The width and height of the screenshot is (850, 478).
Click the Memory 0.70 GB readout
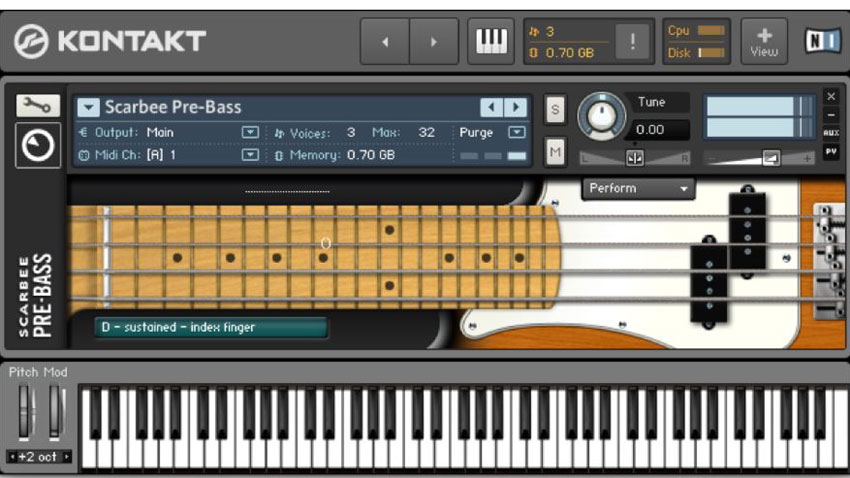point(371,155)
